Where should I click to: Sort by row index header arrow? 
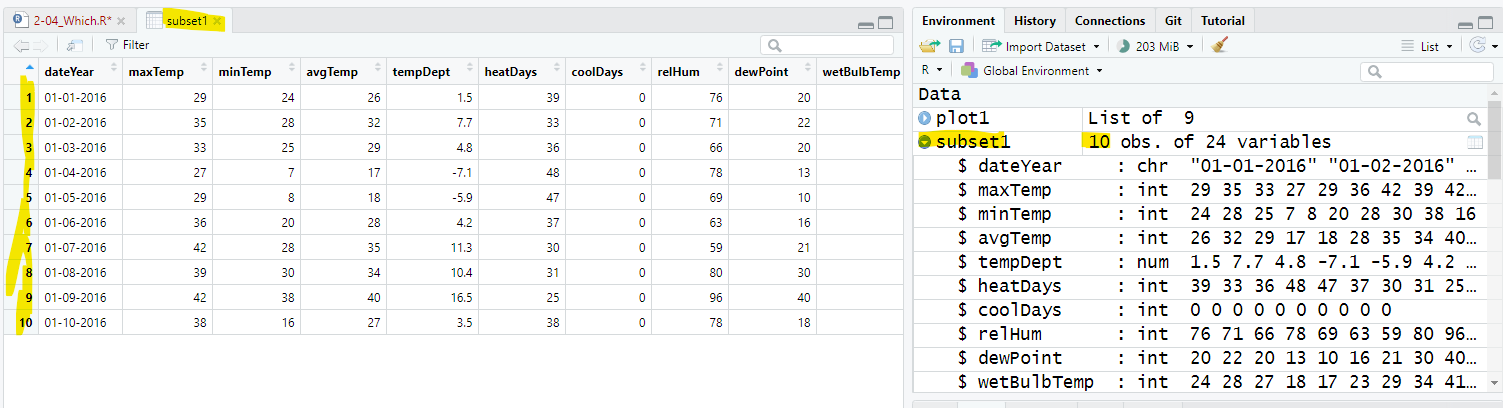coord(29,68)
